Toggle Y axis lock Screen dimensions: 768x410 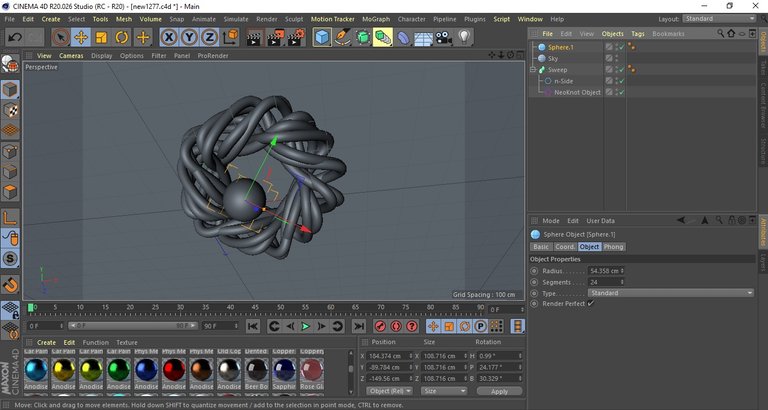click(x=189, y=37)
